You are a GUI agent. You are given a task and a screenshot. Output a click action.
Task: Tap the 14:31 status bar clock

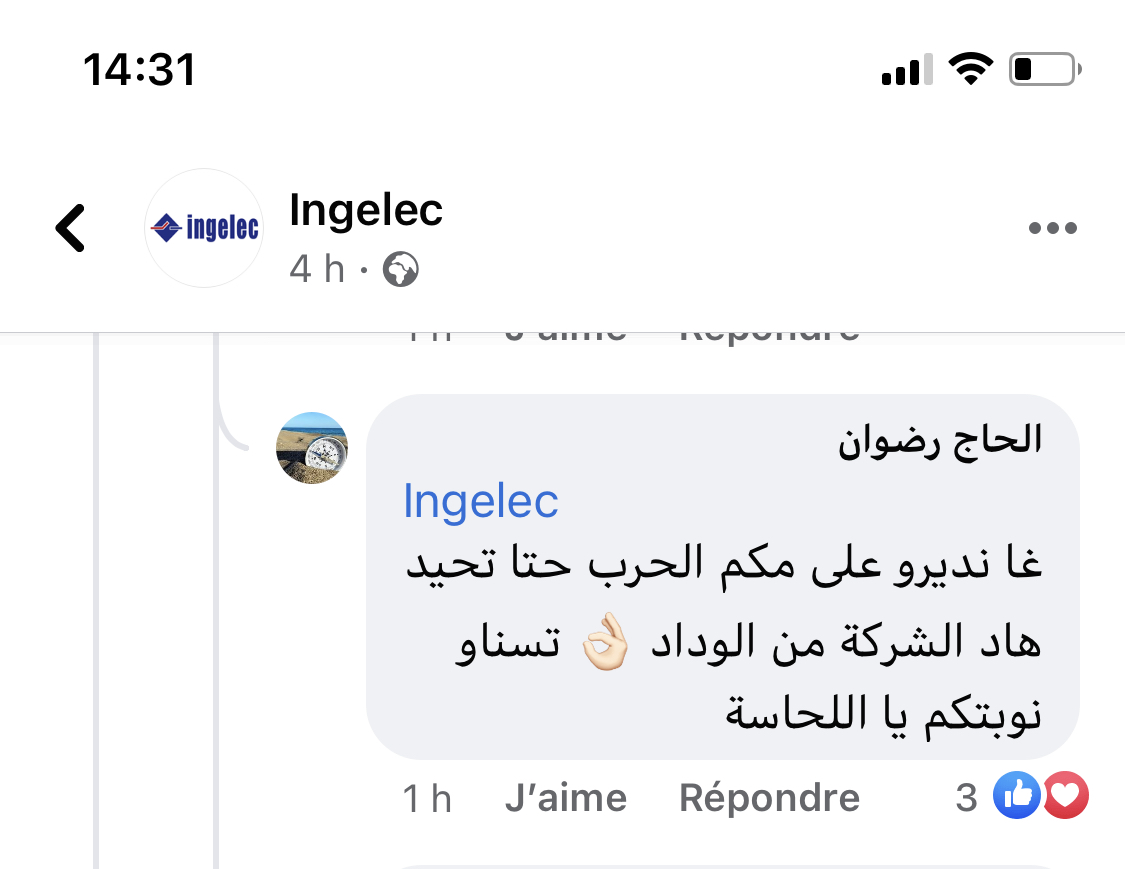tap(139, 69)
